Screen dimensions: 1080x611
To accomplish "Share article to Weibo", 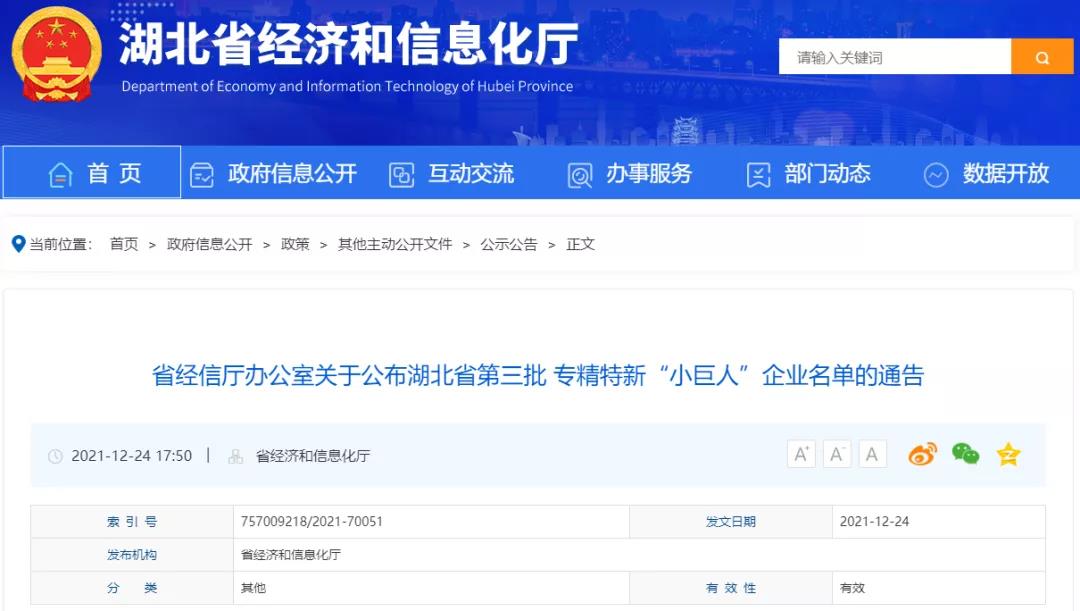I will tap(922, 455).
